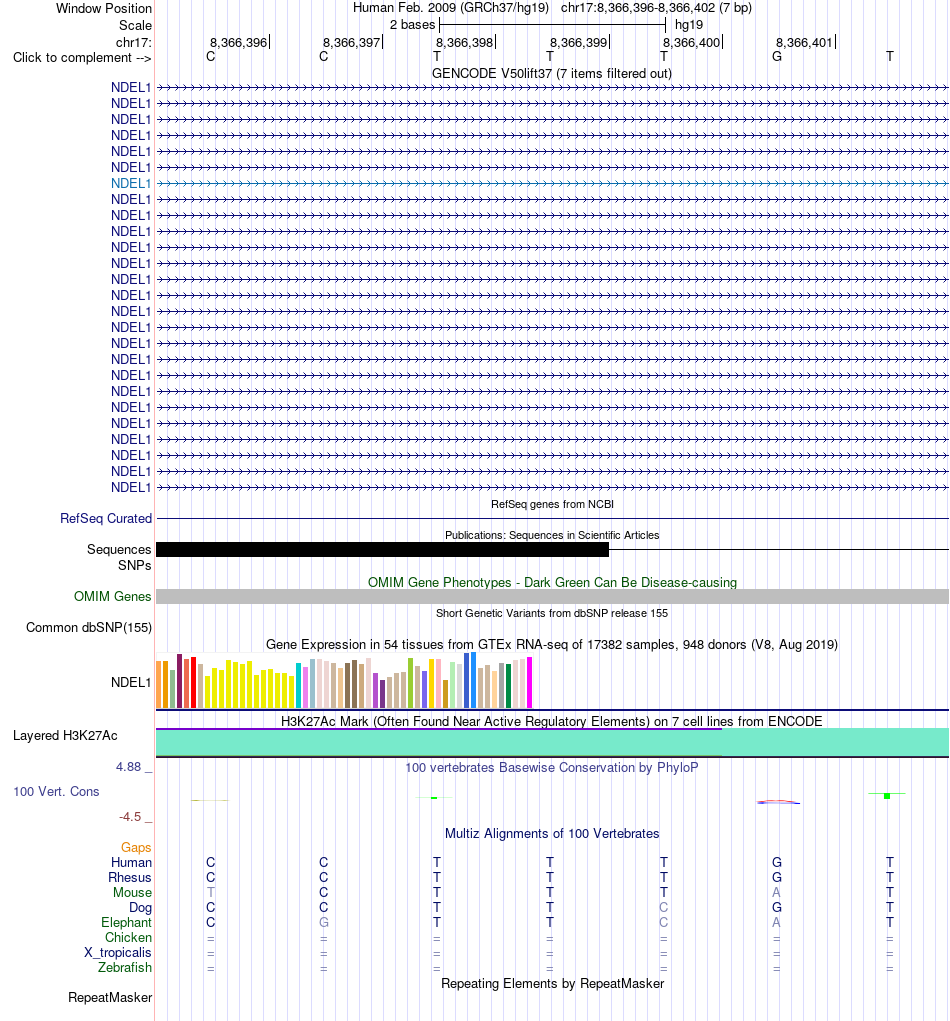Click the Gaps alignment row label
This screenshot has width=950, height=1021.
(x=136, y=847)
